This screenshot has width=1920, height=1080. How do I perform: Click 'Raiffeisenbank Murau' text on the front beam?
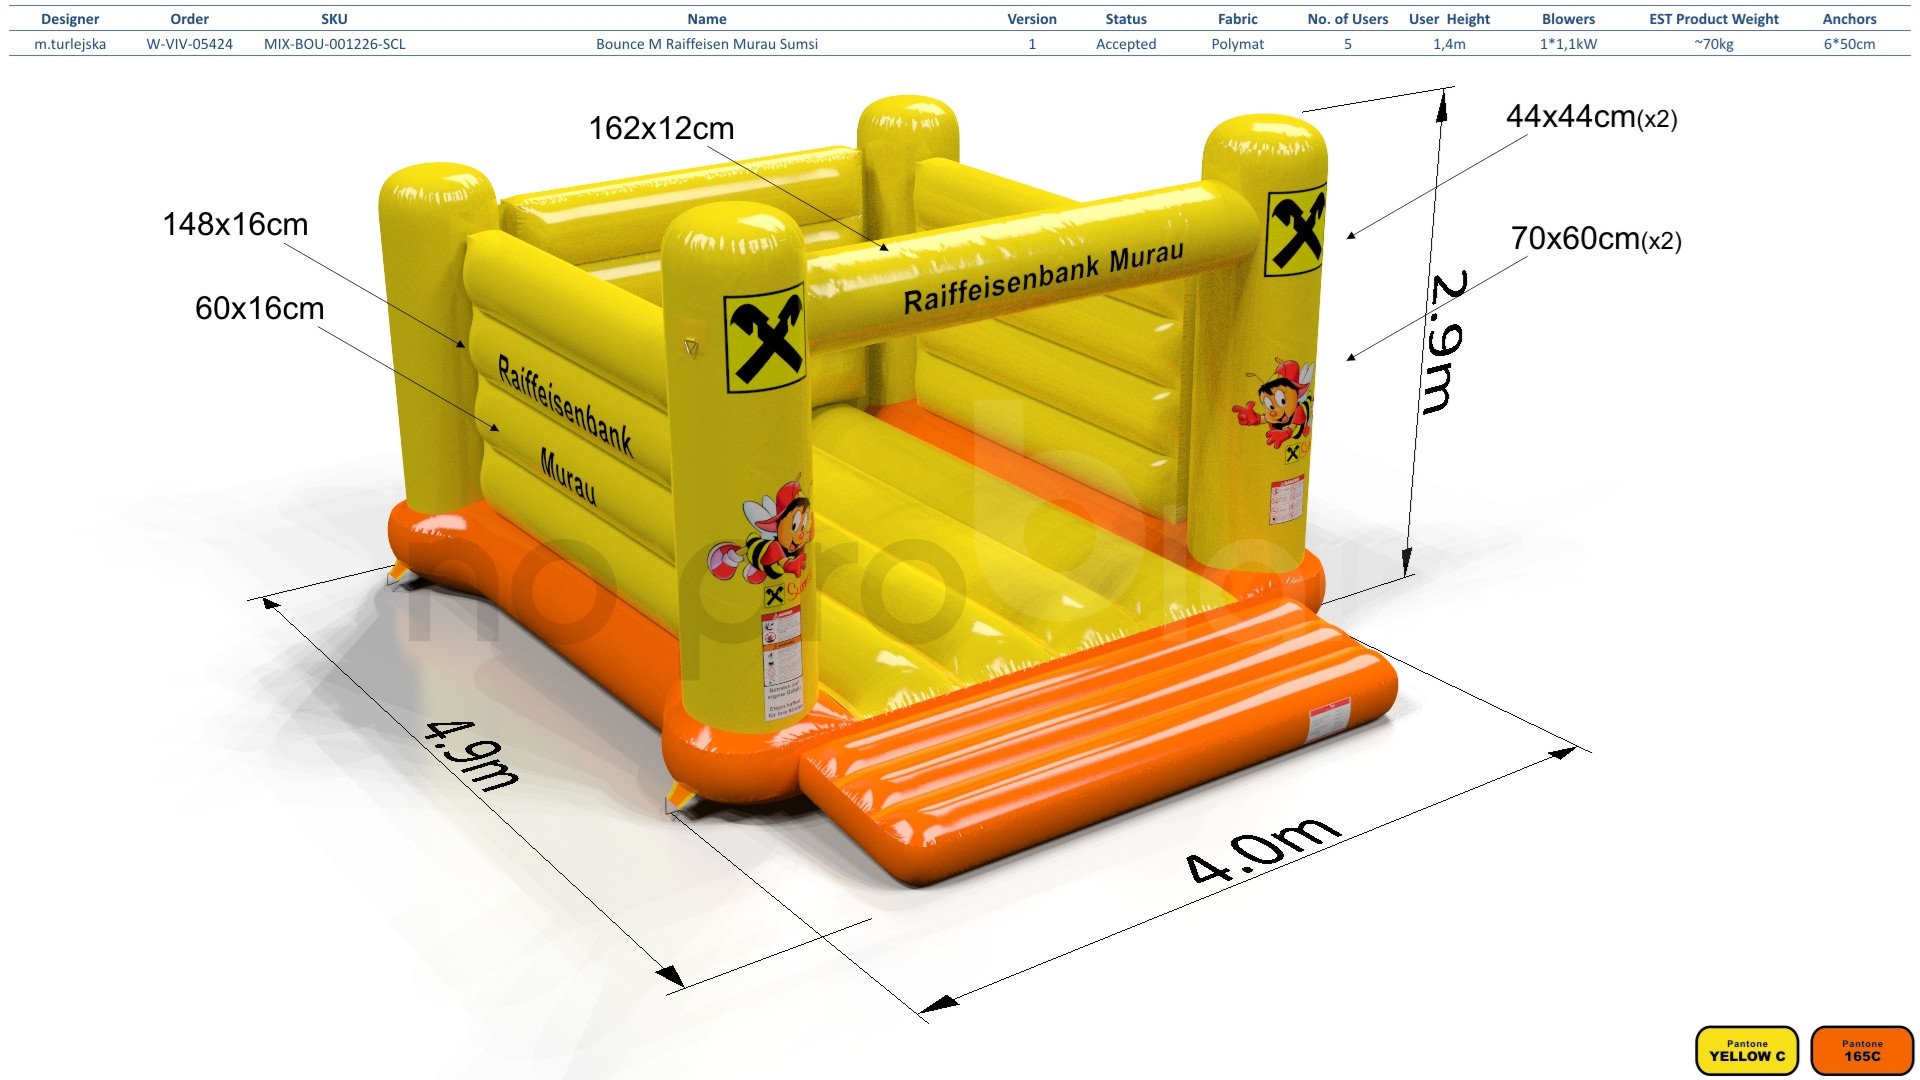pos(1043,277)
